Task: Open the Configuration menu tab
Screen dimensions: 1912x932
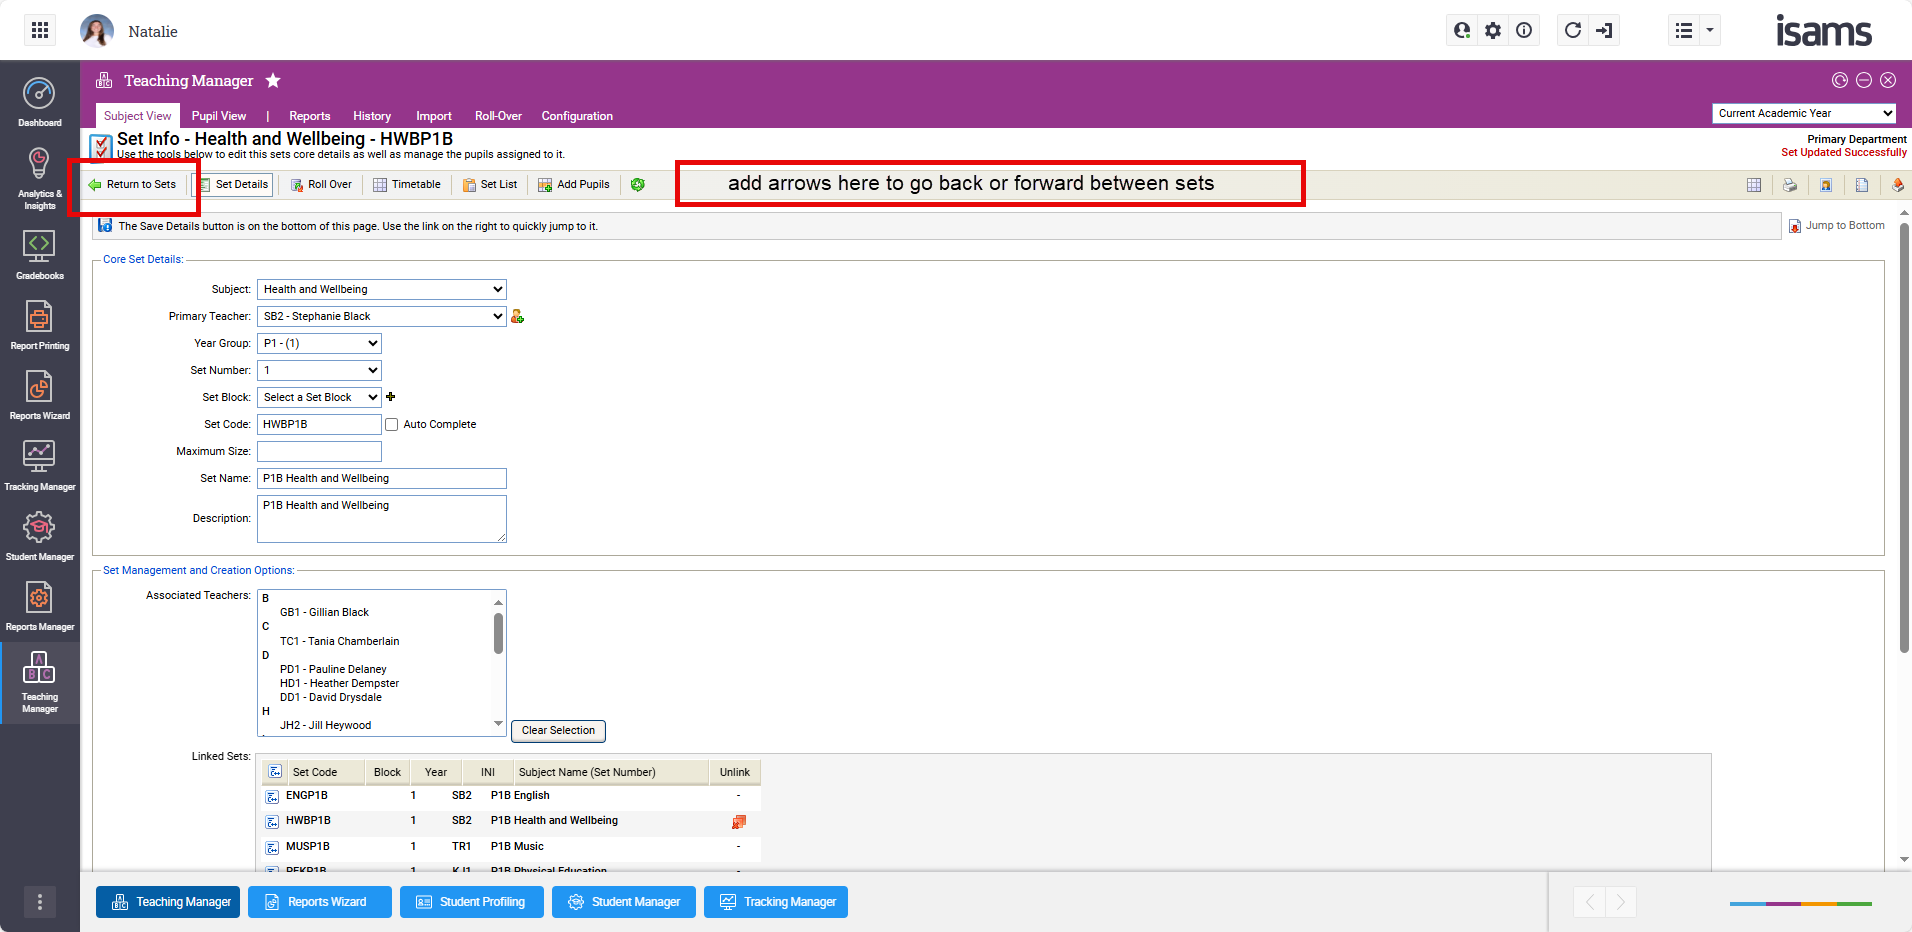Action: 577,116
